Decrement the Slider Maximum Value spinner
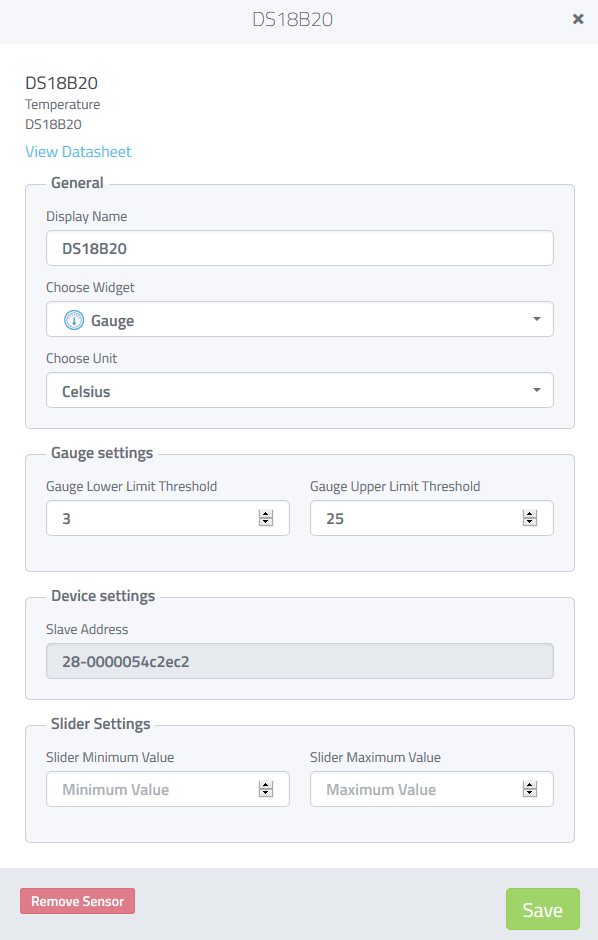The width and height of the screenshot is (598, 940). point(530,793)
